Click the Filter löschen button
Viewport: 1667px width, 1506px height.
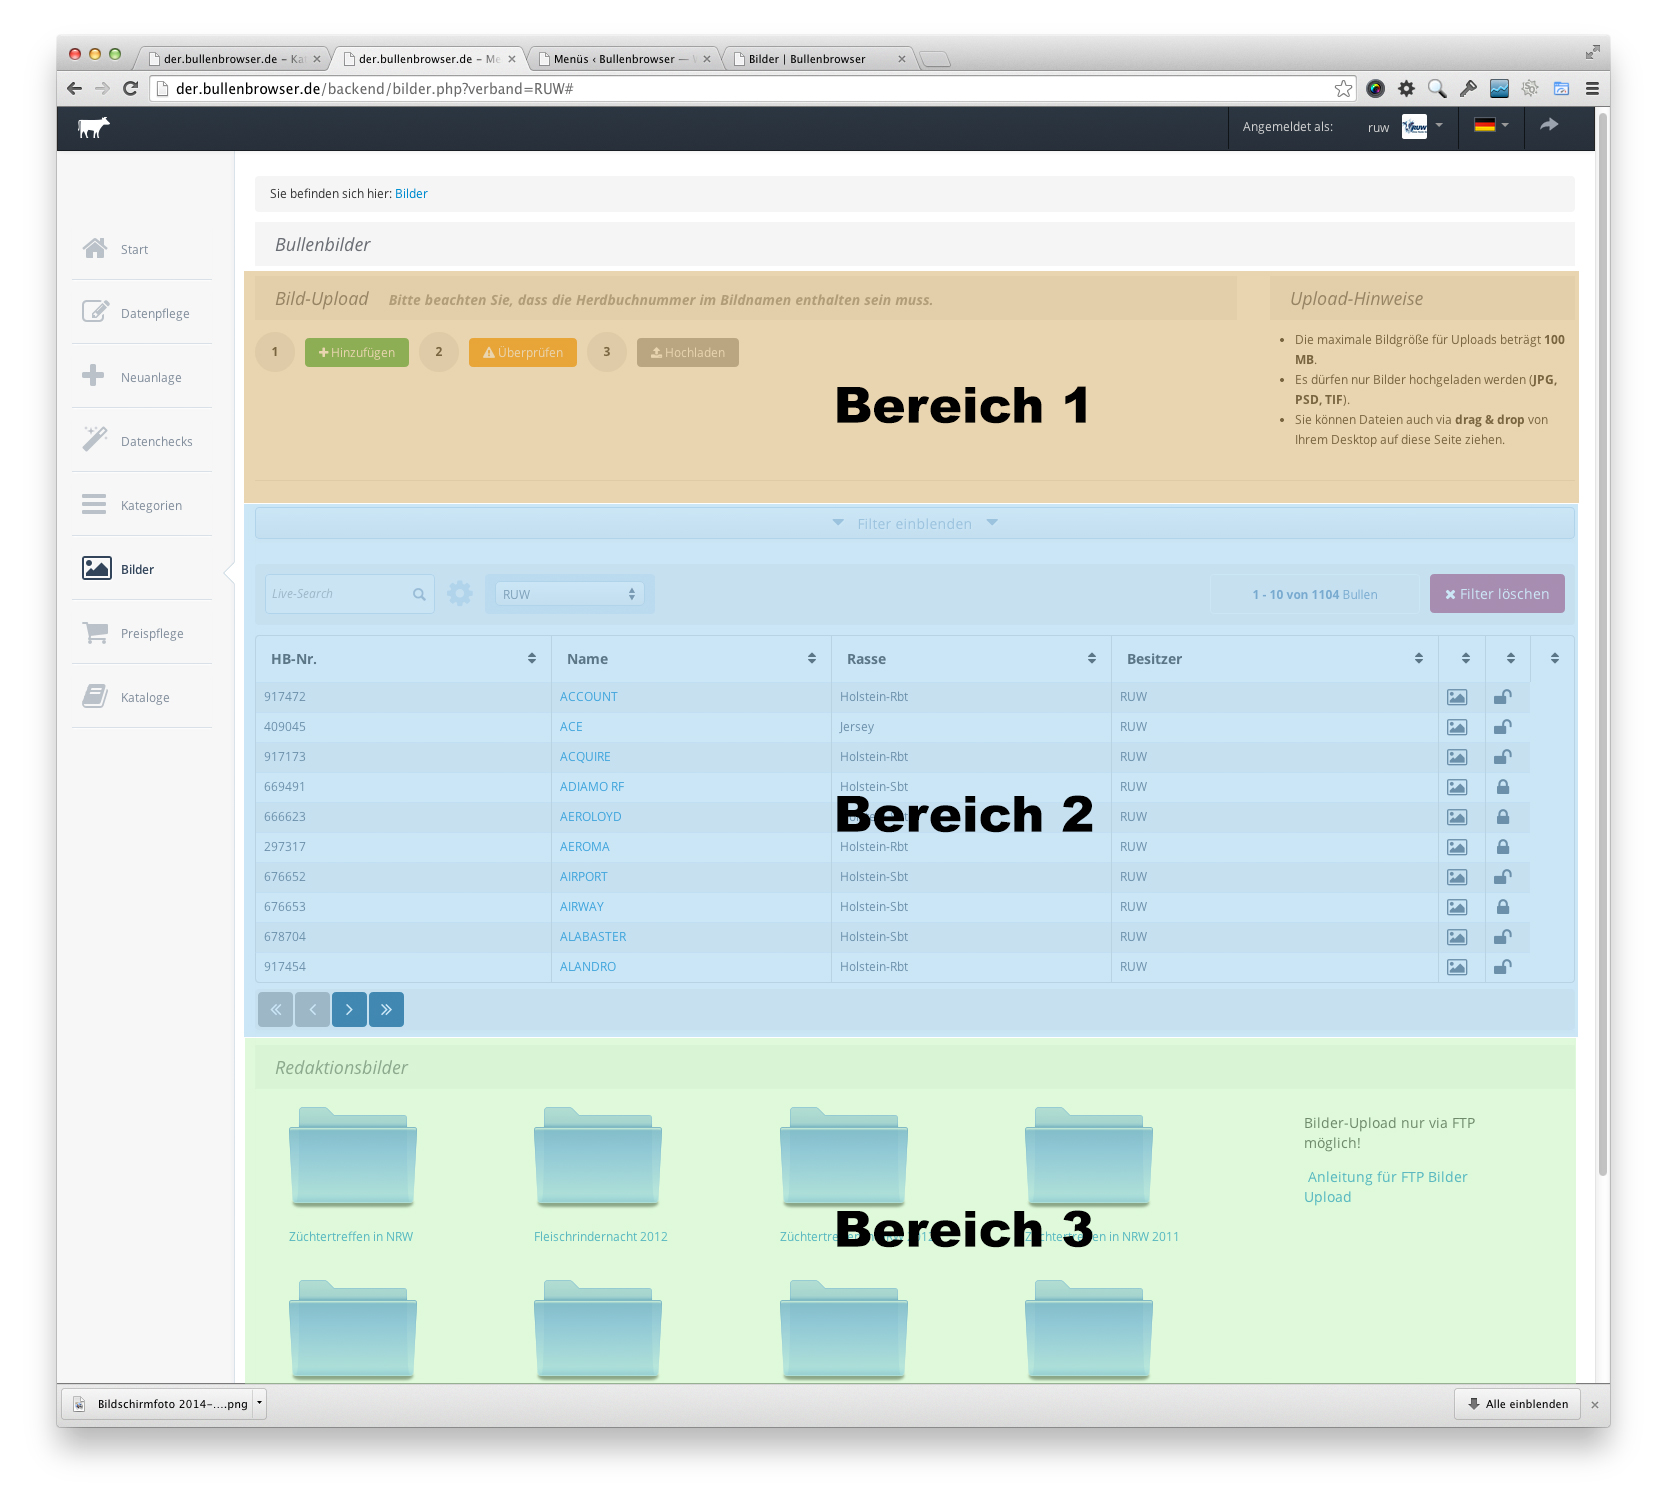coord(1496,594)
